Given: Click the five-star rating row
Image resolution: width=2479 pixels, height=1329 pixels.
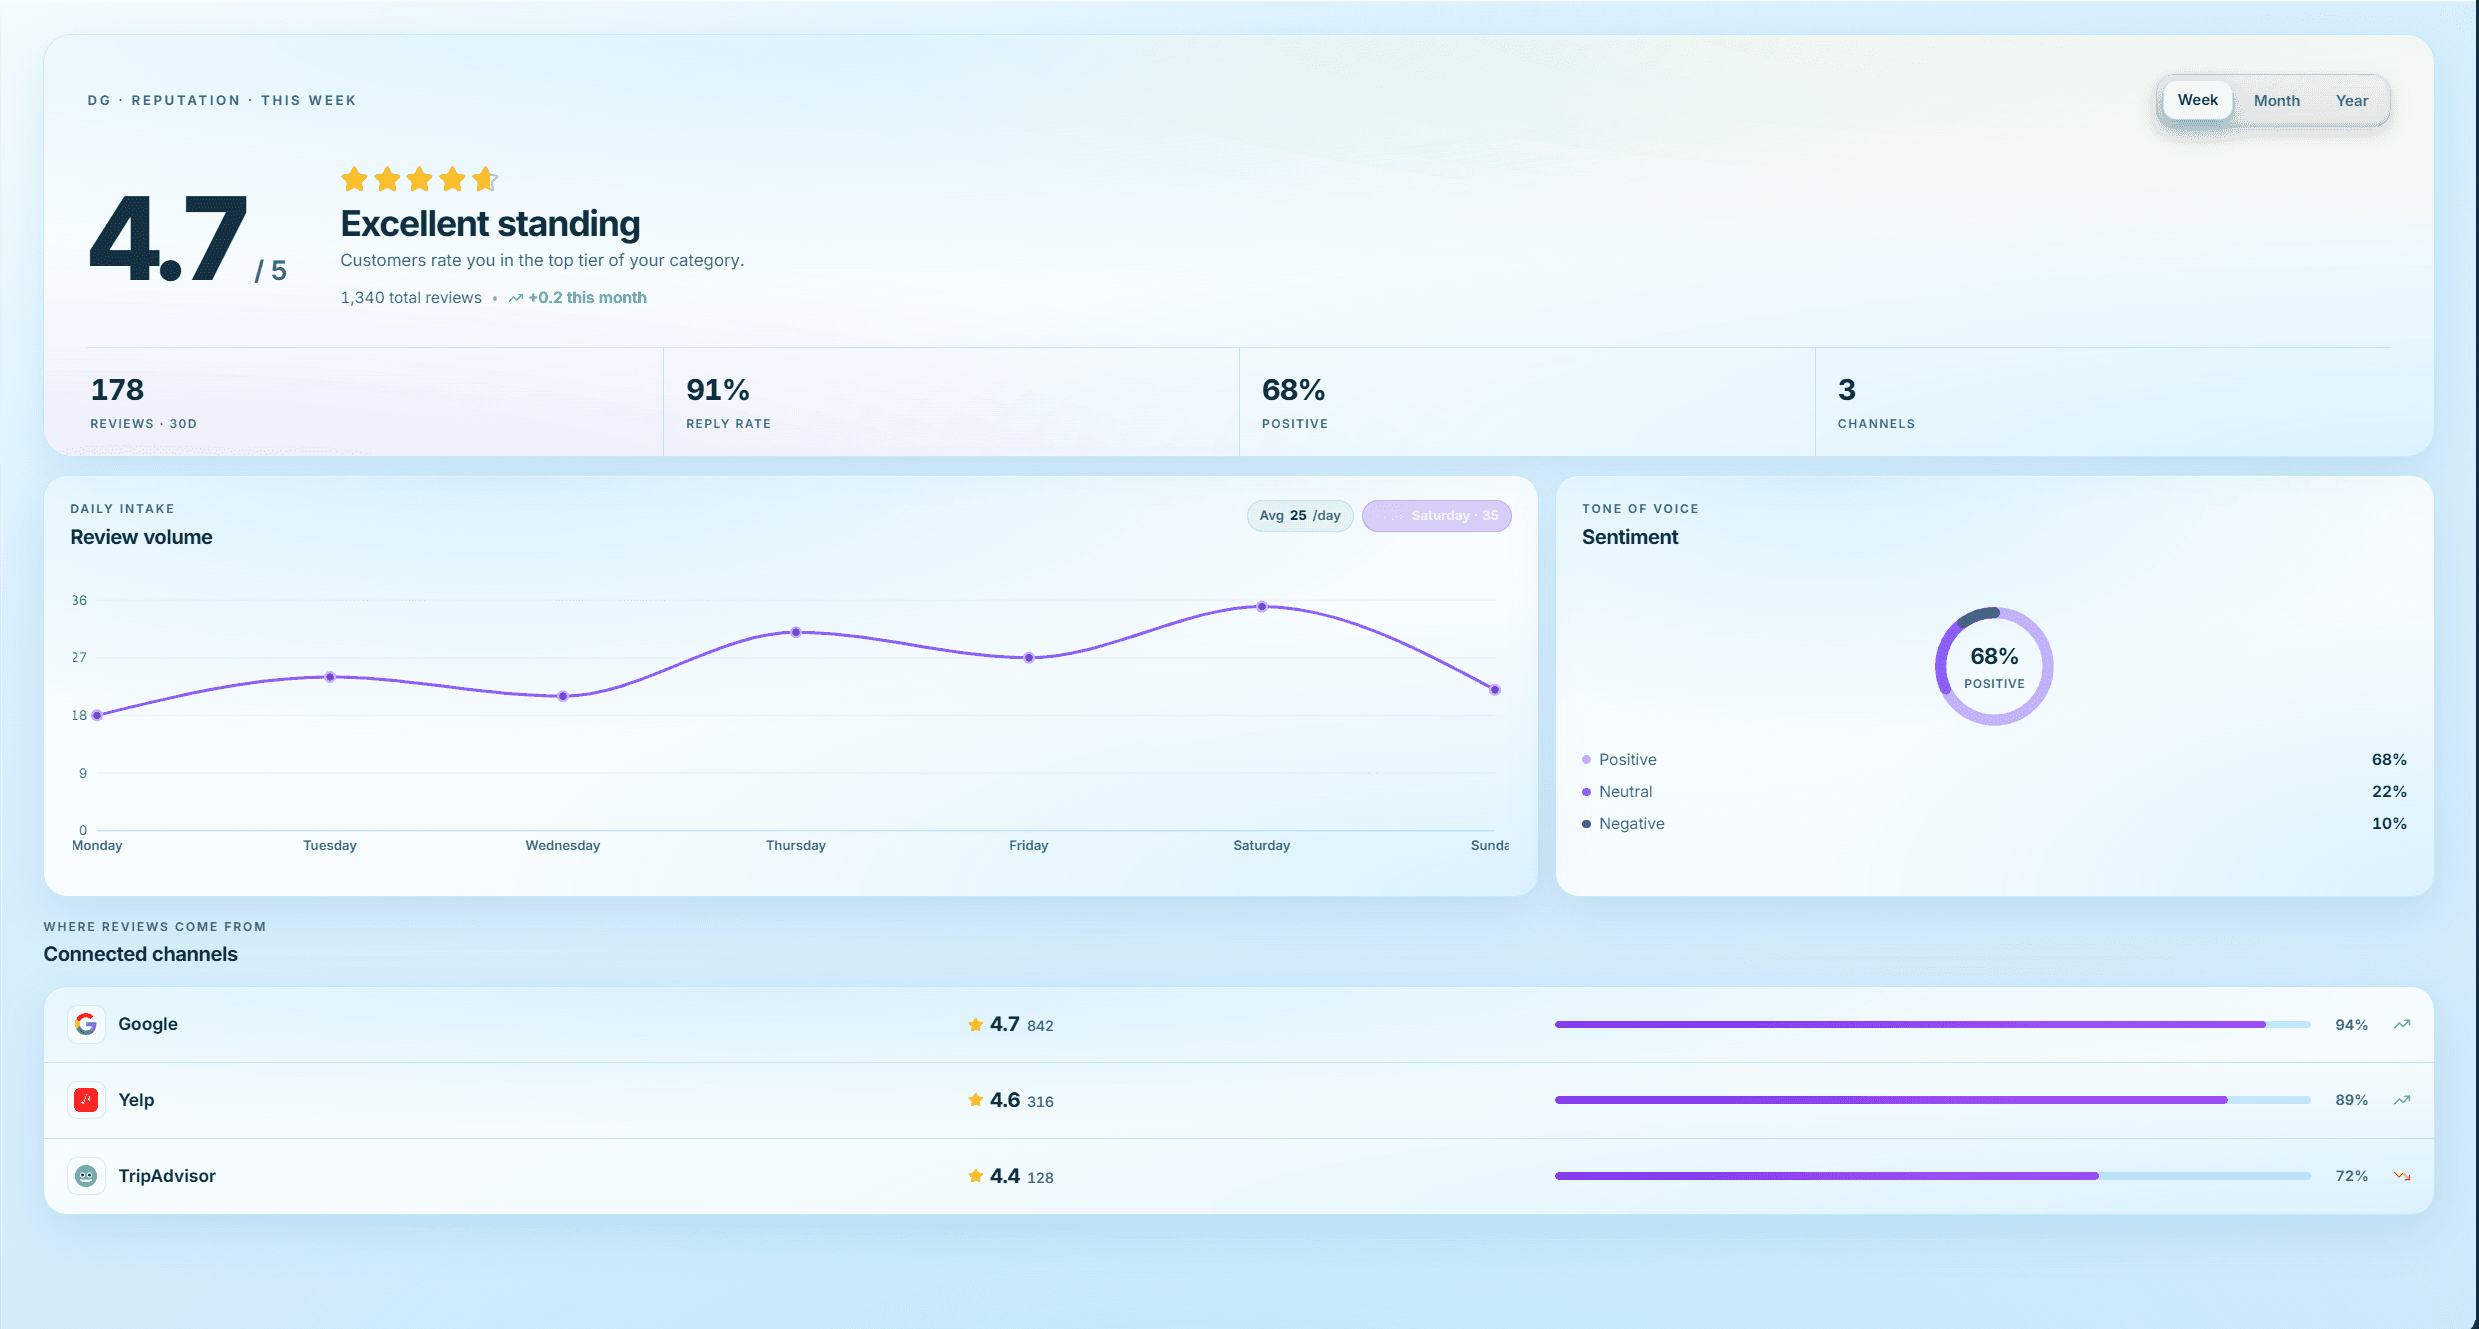Looking at the screenshot, I should click(x=419, y=179).
